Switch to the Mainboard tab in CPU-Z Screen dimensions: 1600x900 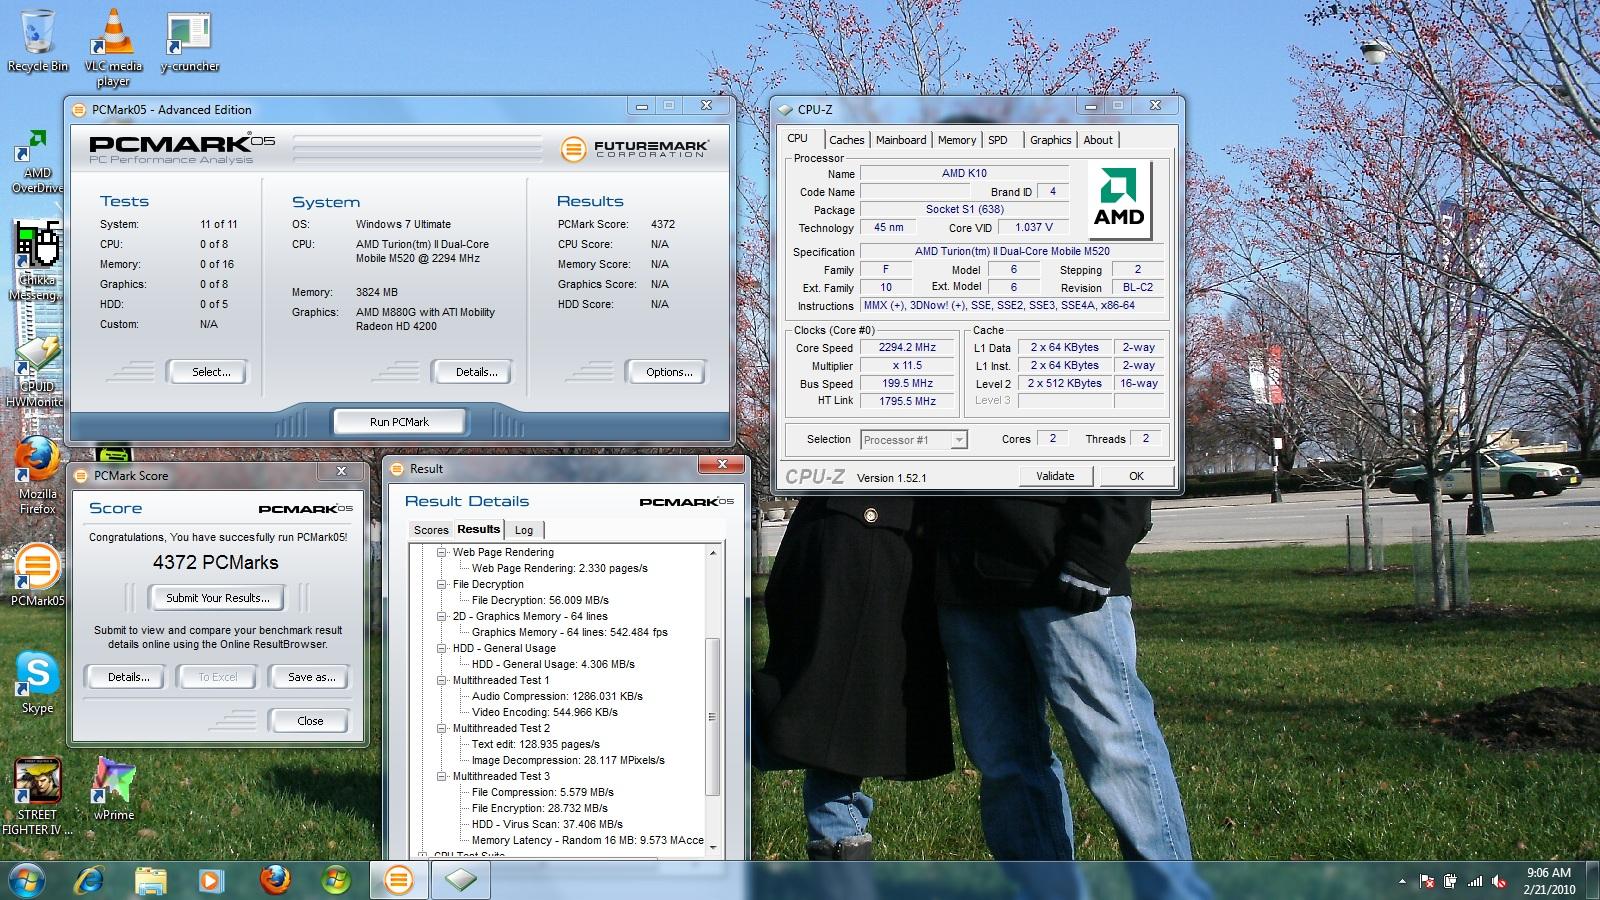pos(901,140)
